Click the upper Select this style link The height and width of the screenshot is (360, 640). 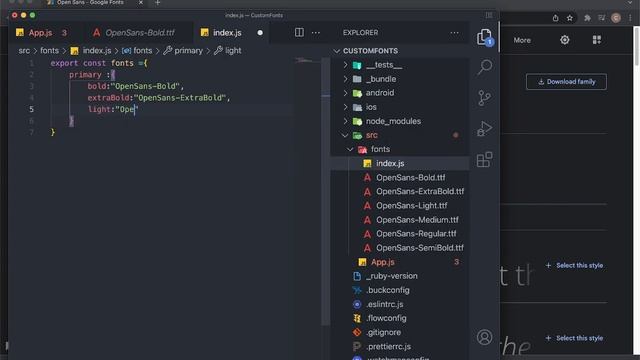(x=574, y=265)
